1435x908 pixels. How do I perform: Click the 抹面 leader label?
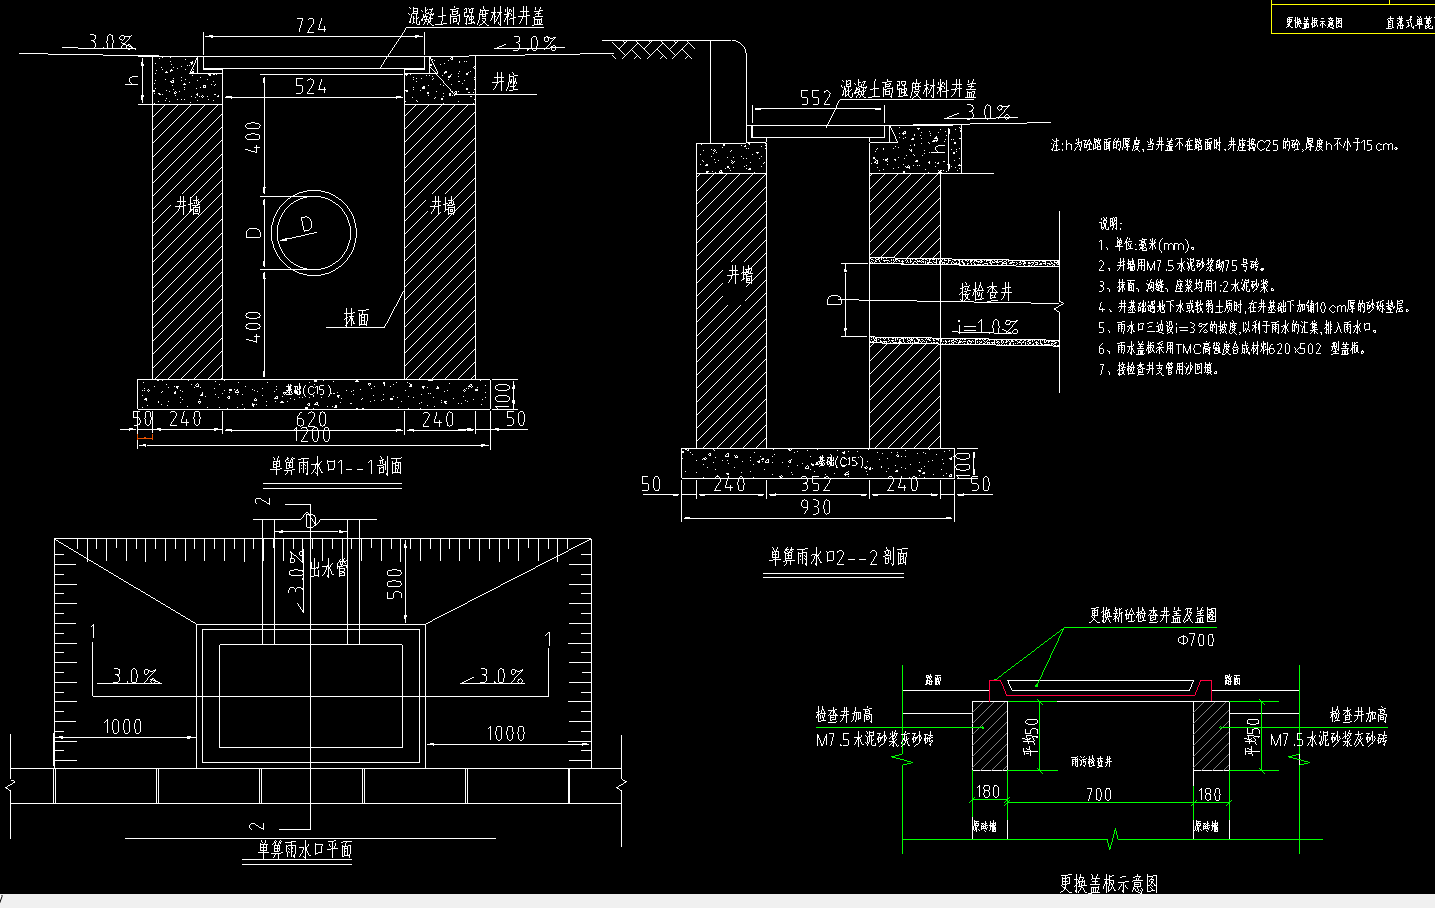coord(356,318)
